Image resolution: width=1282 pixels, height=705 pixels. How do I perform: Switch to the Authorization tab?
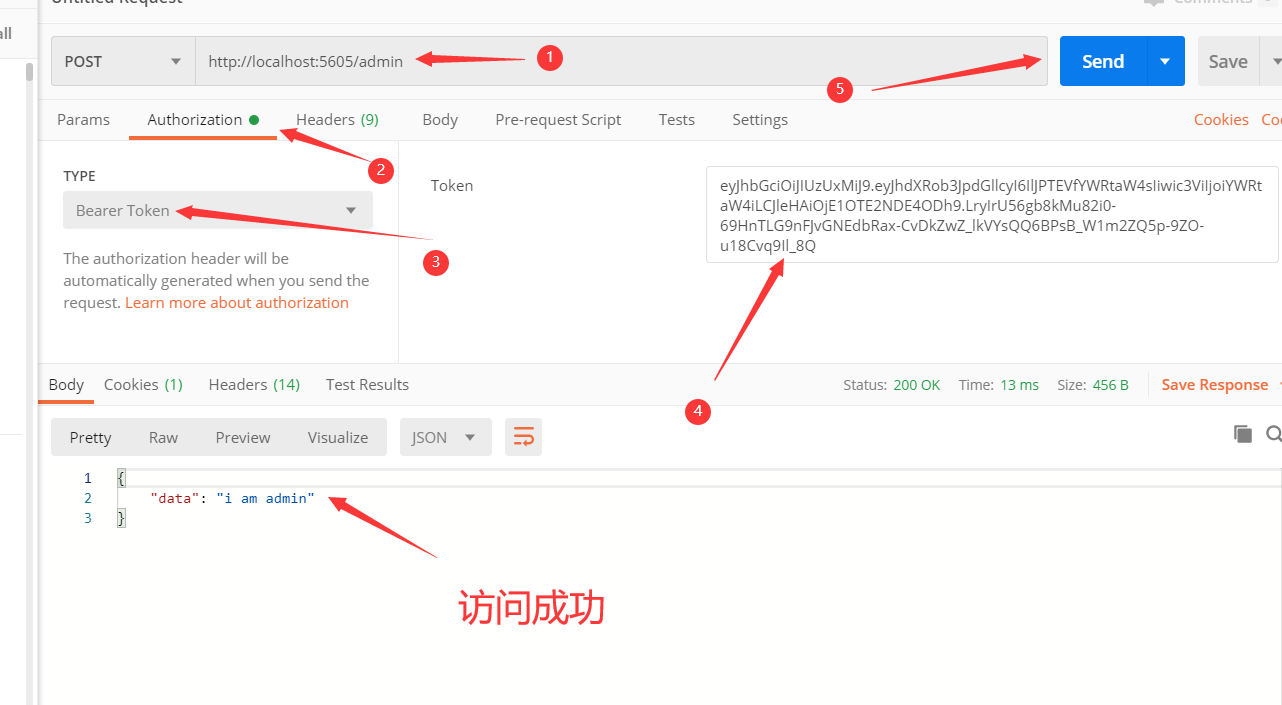click(x=203, y=119)
